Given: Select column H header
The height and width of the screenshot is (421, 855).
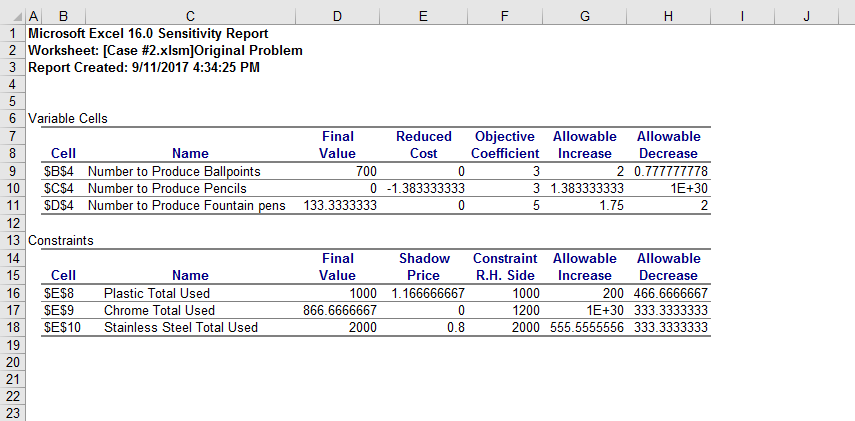Looking at the screenshot, I should [x=668, y=17].
